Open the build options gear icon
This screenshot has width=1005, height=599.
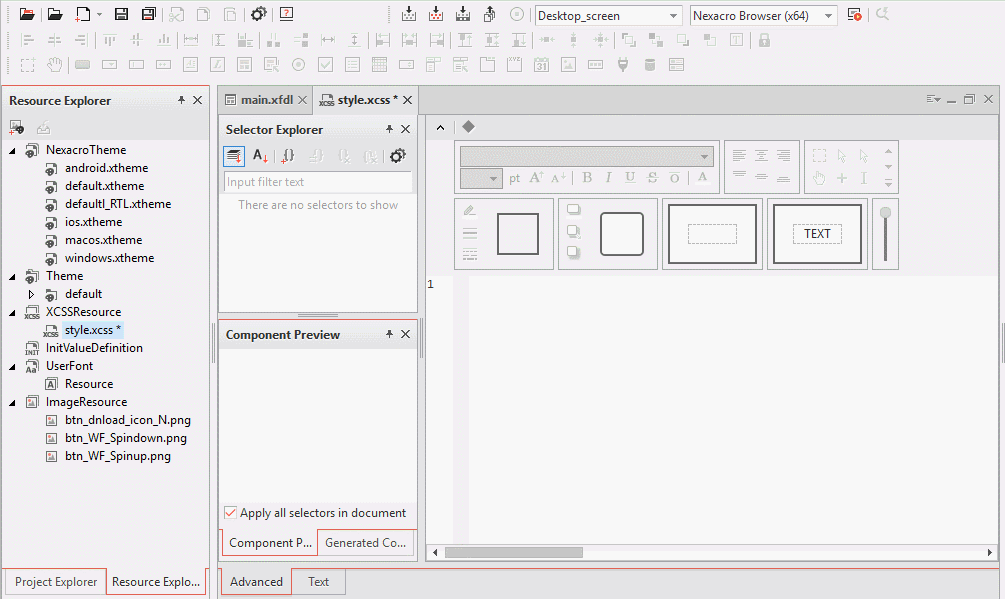click(259, 14)
